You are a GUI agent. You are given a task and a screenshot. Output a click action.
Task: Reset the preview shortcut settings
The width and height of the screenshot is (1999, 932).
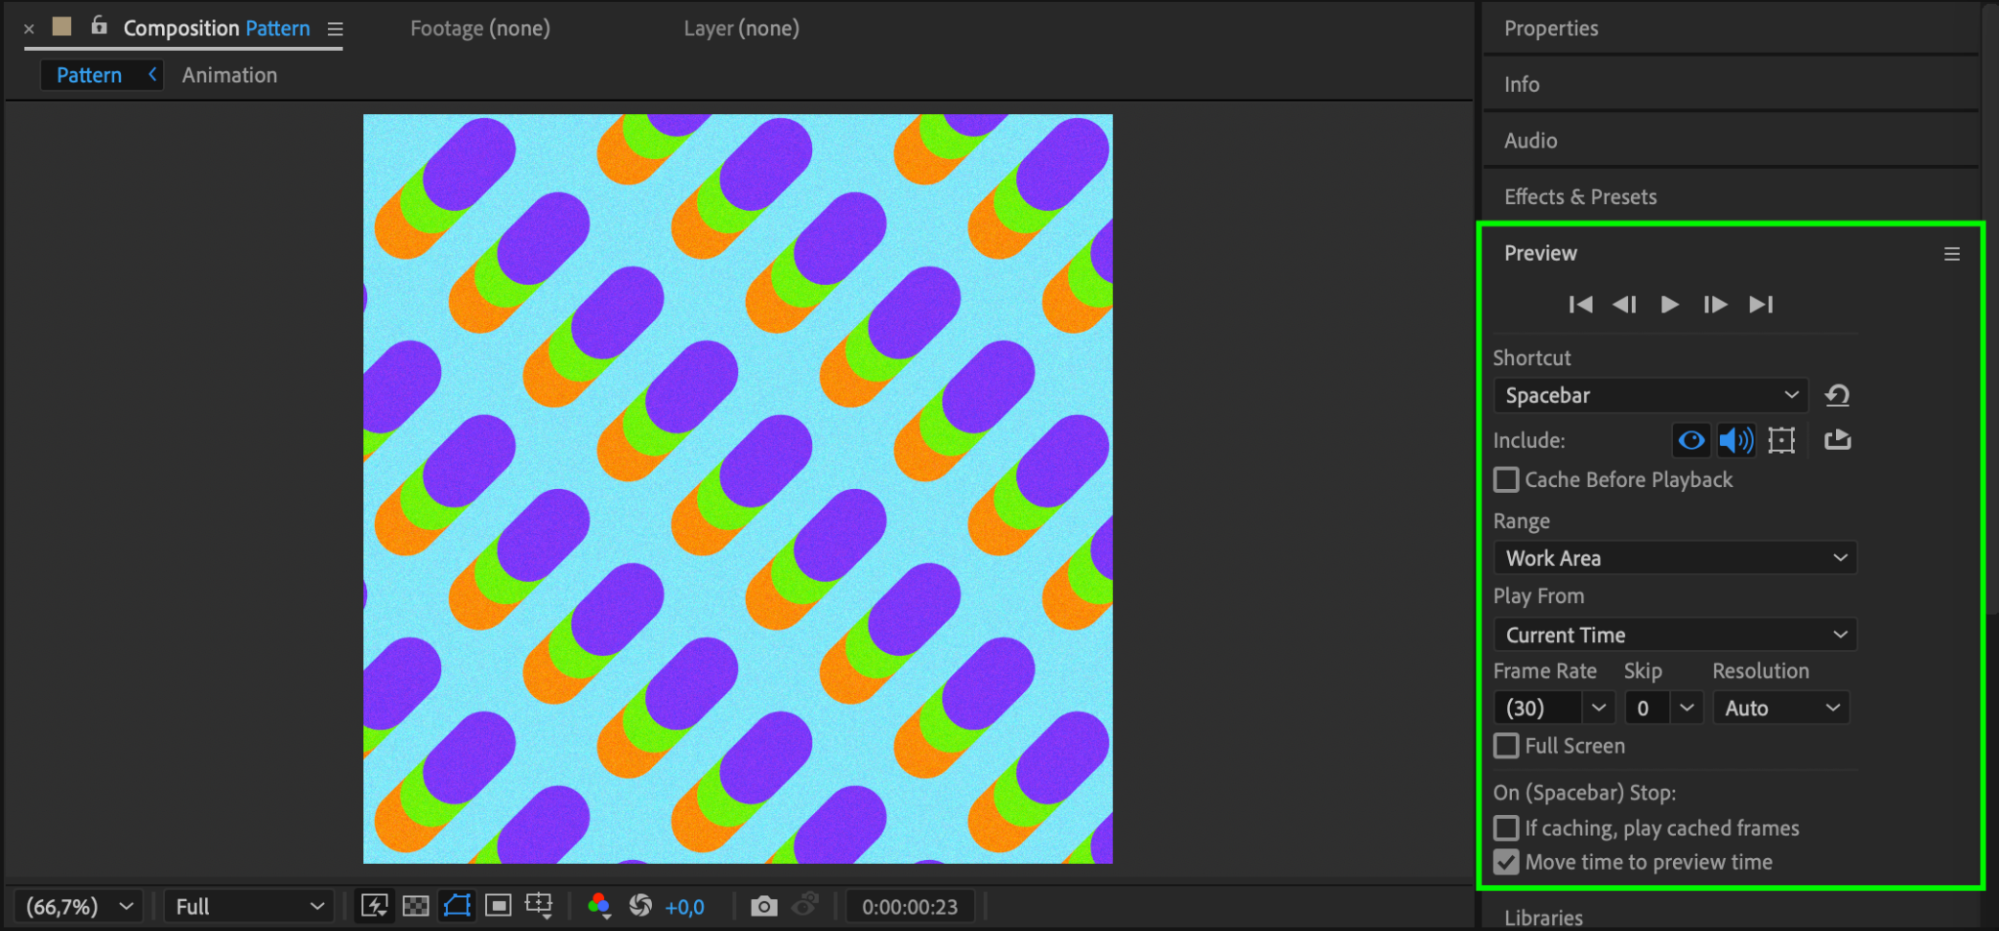[x=1837, y=395]
